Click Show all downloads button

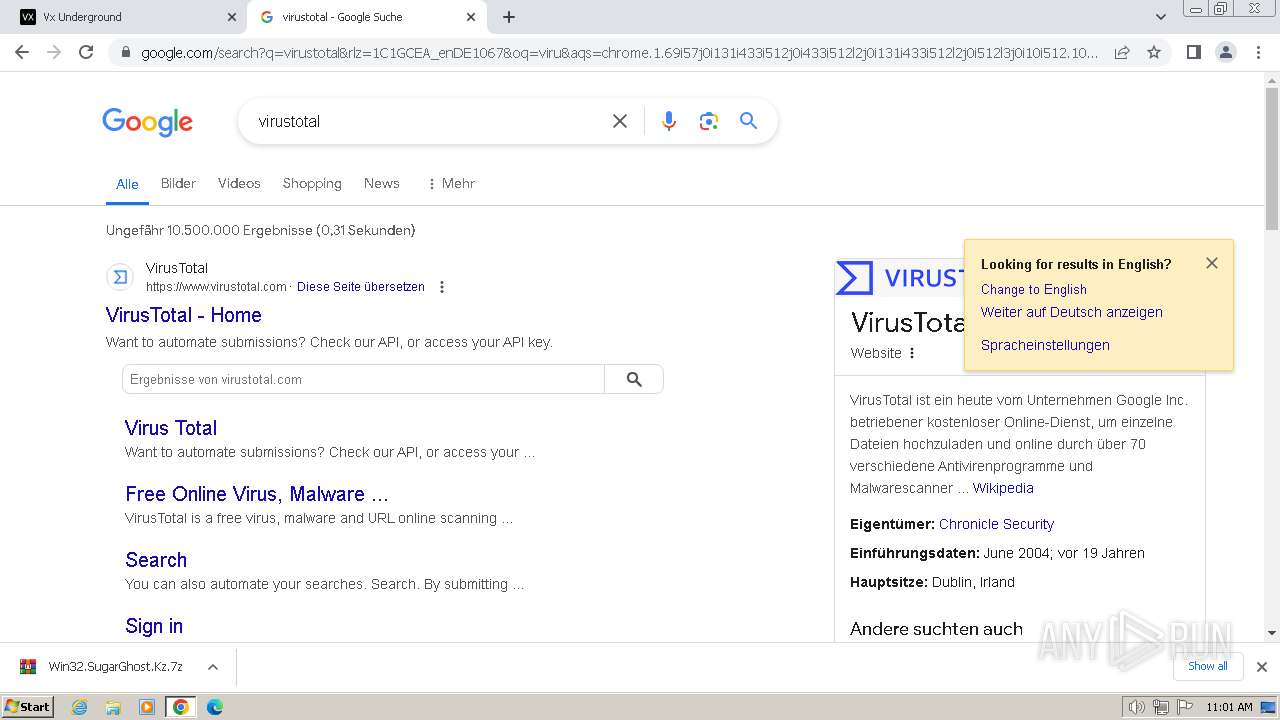click(x=1208, y=666)
